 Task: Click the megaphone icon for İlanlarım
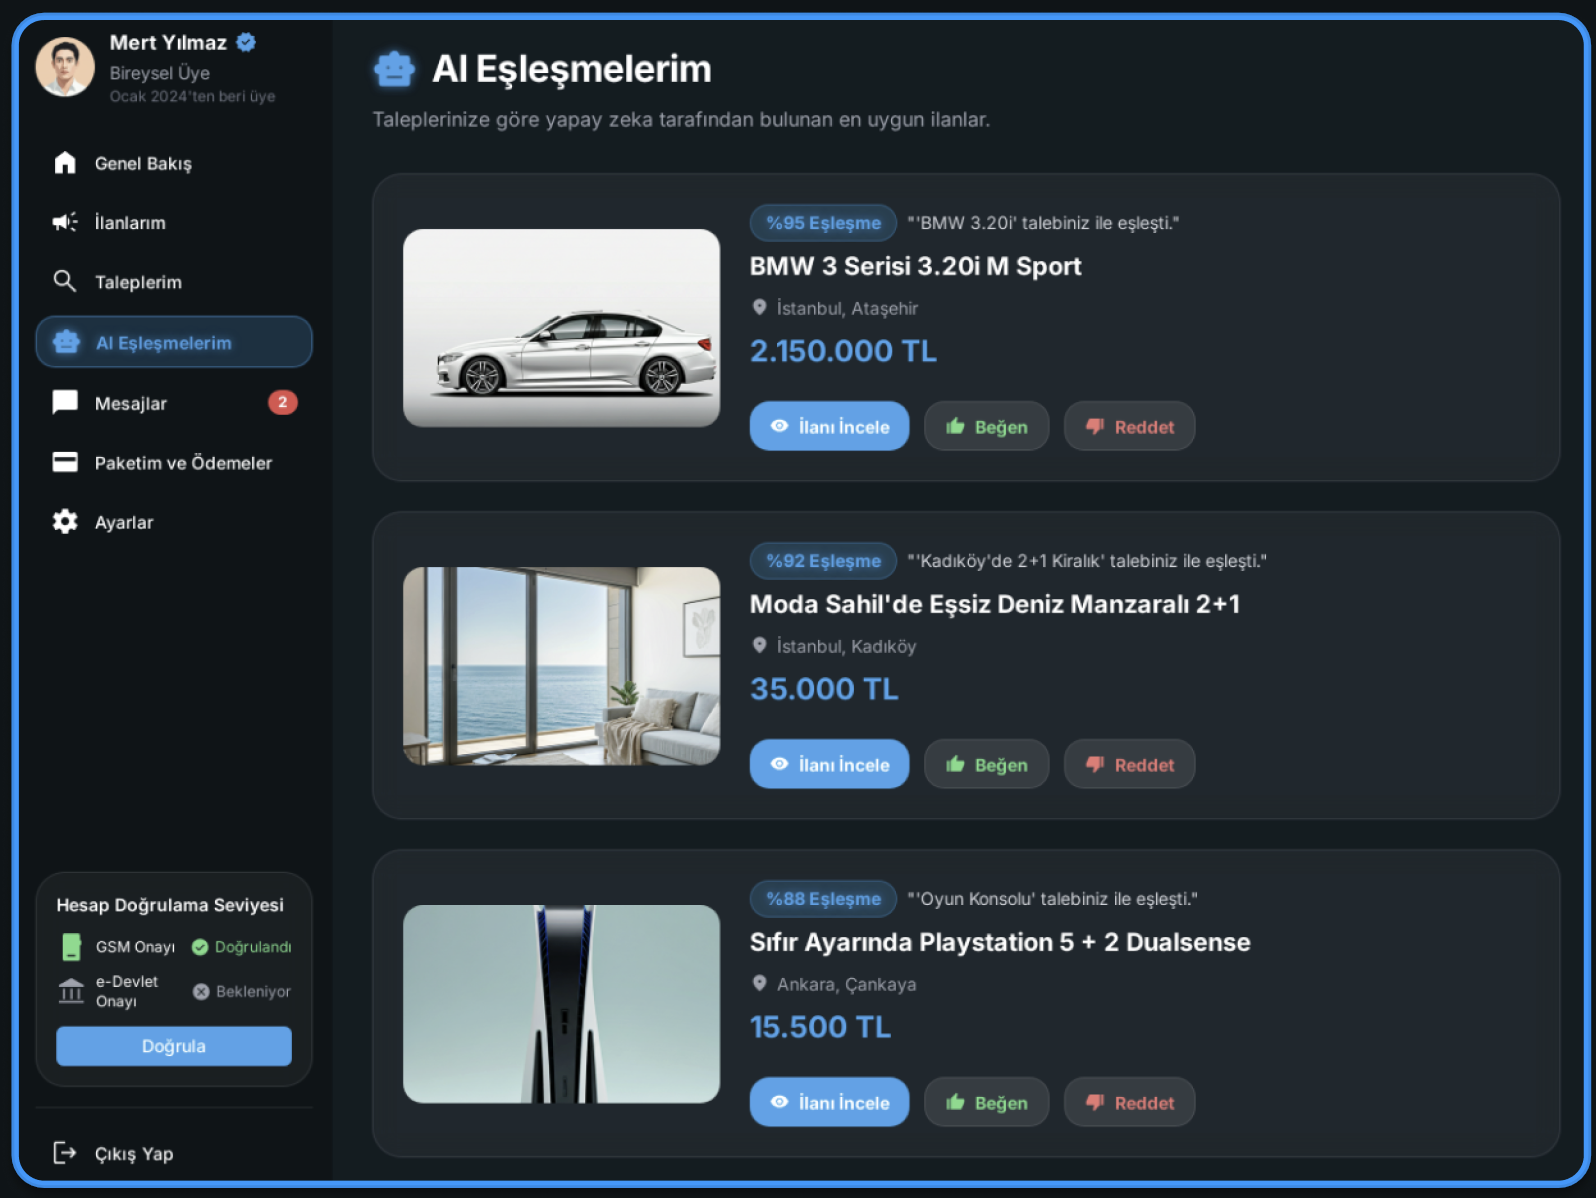[65, 222]
